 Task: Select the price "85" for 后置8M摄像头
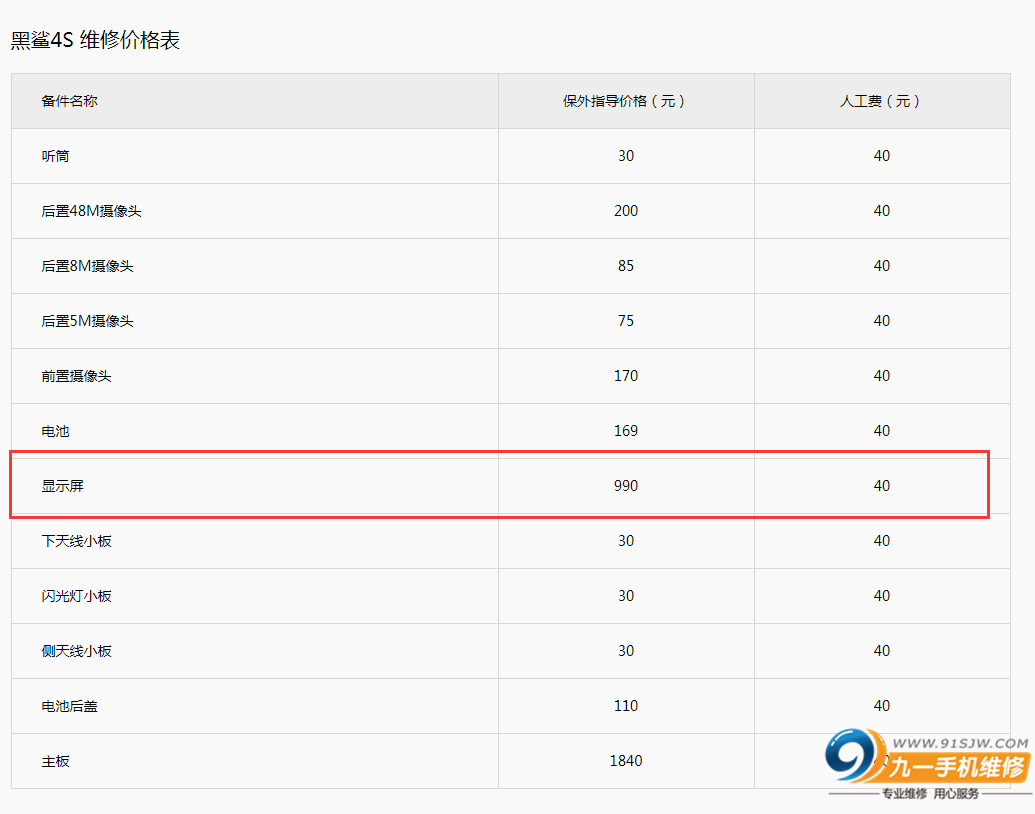point(626,266)
